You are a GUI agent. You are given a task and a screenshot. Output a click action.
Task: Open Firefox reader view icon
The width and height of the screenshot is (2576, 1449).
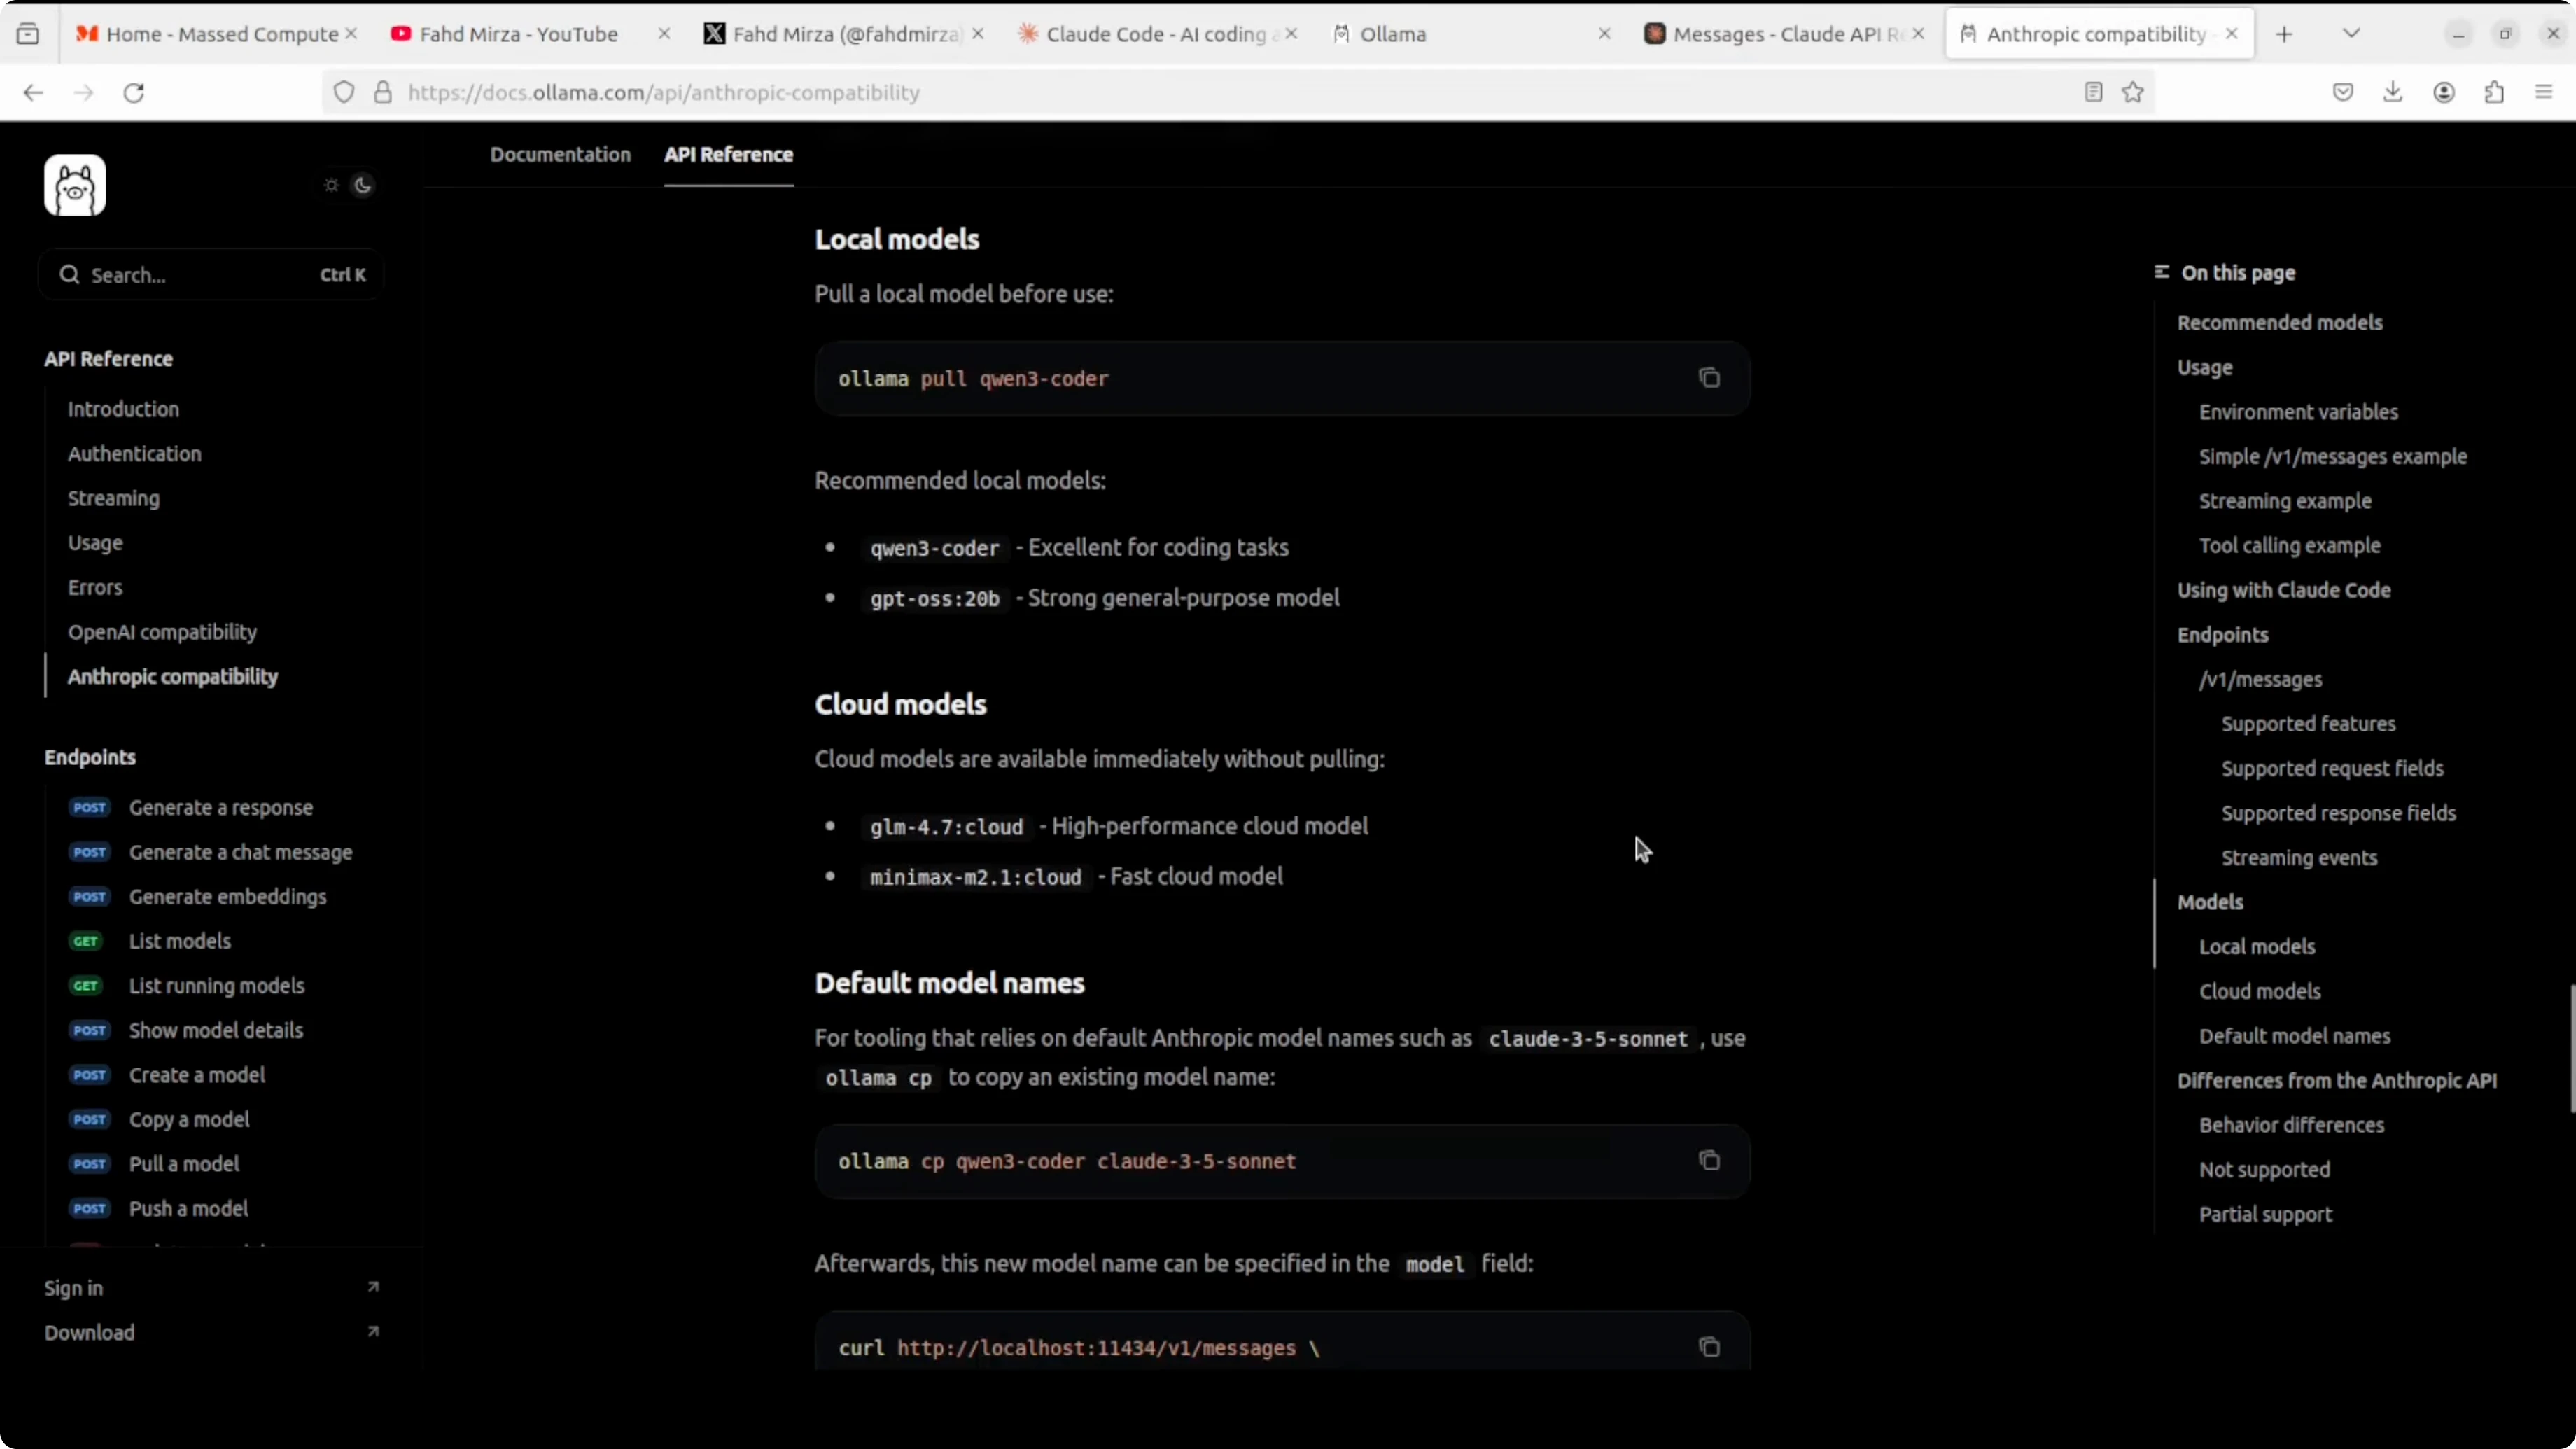pos(2093,92)
